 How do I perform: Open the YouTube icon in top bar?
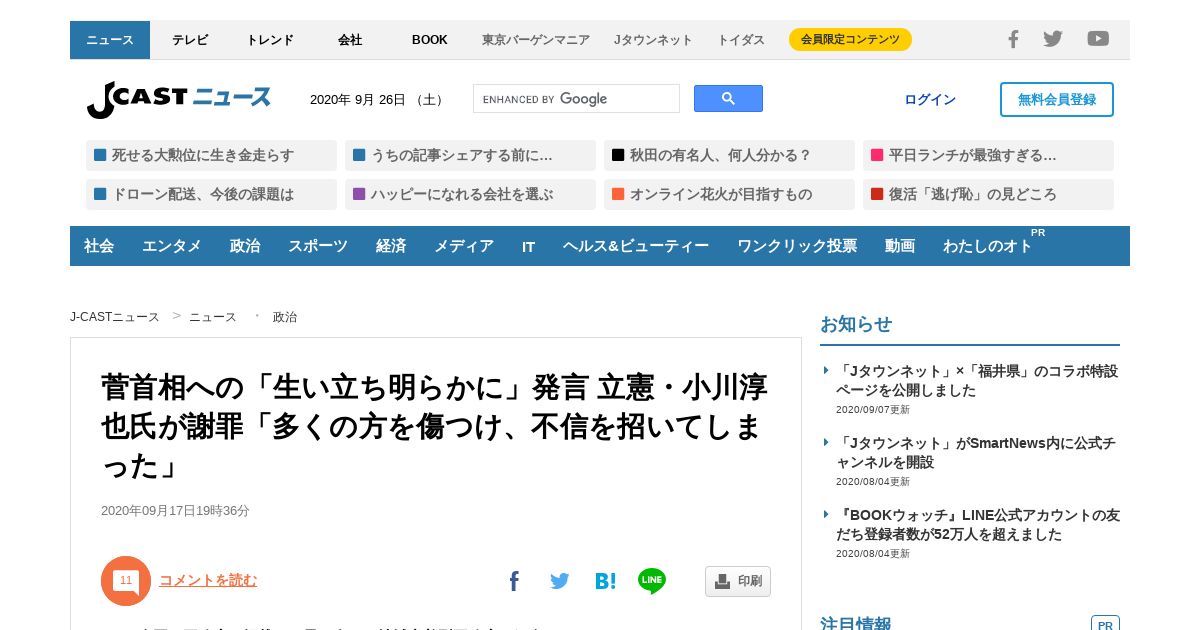tap(1098, 39)
